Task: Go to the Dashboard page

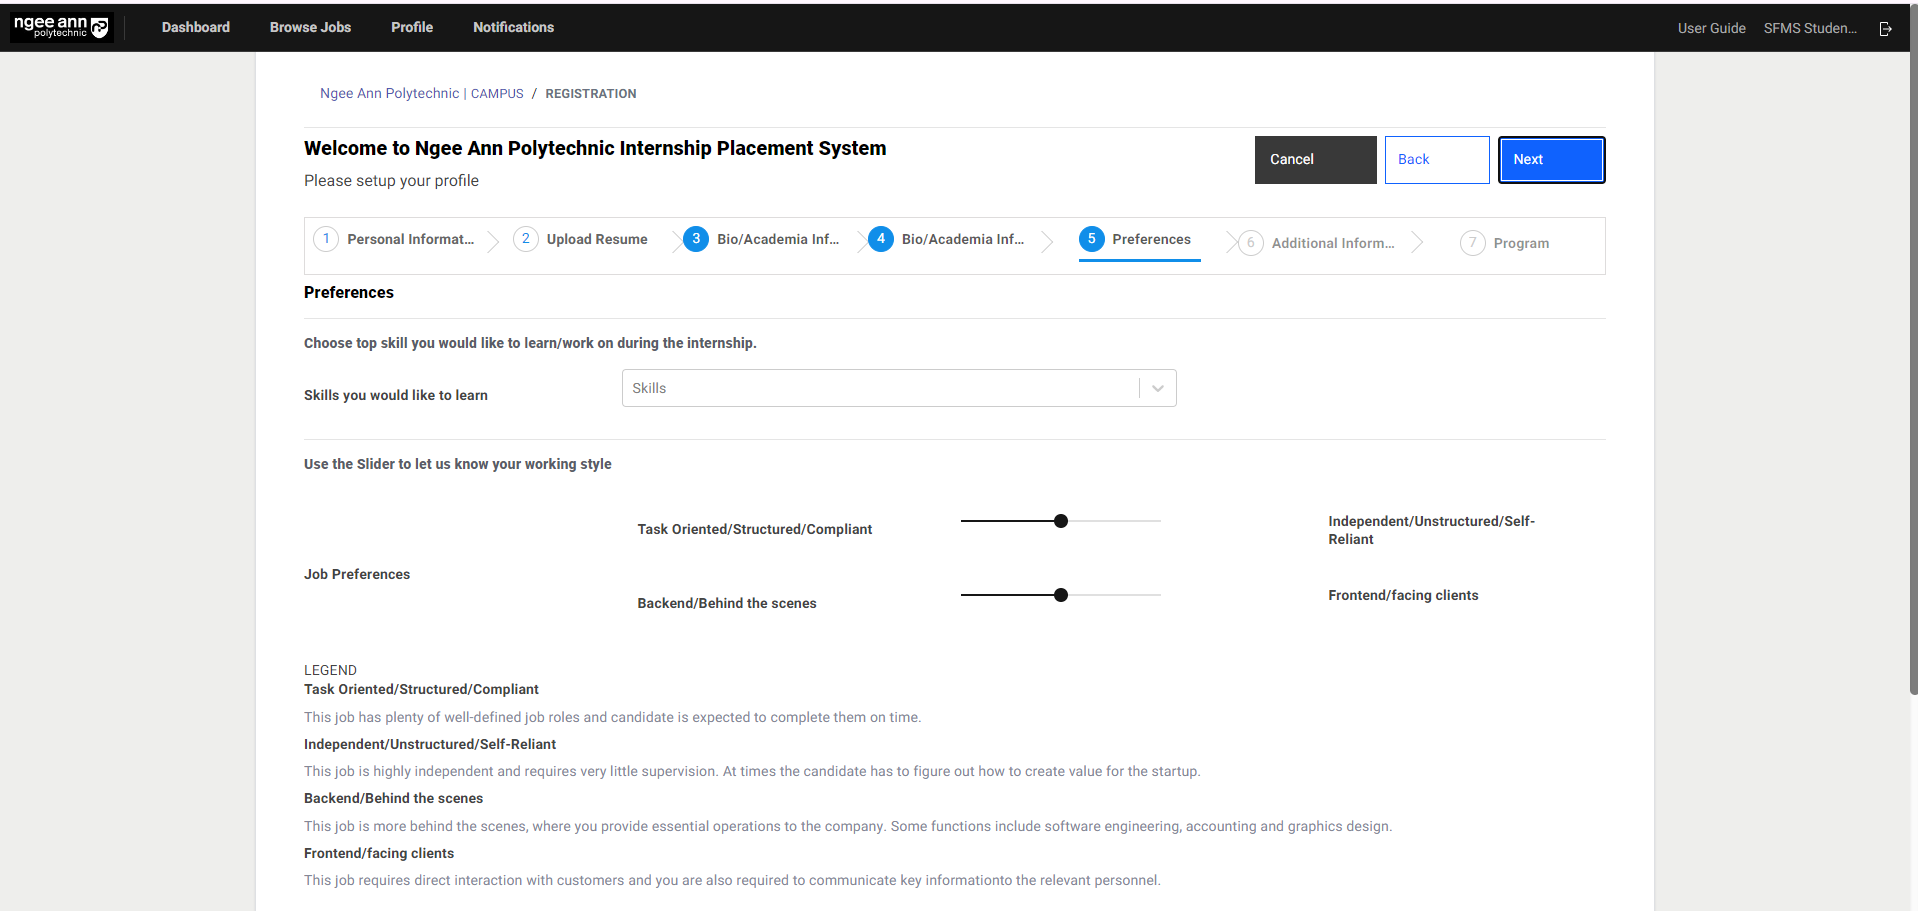Action: tap(196, 27)
